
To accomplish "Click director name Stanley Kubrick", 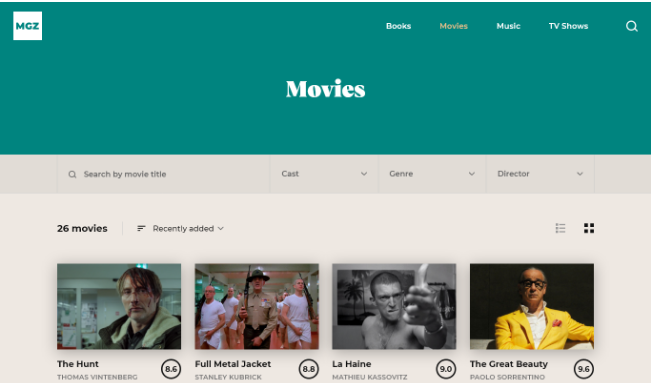I will pos(228,377).
